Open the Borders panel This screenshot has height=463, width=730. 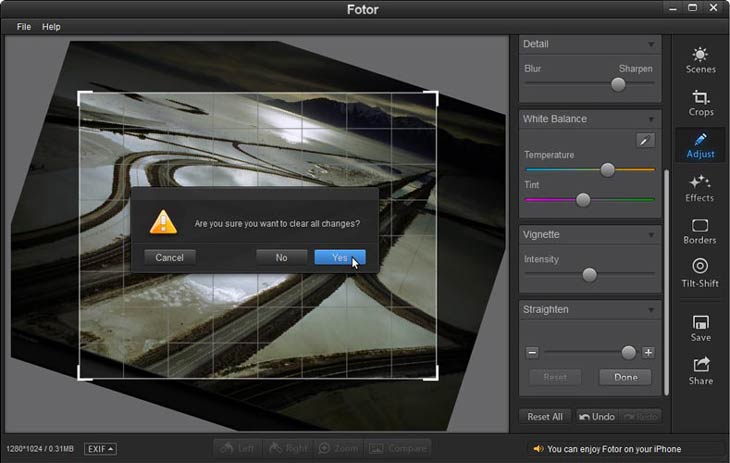pos(700,230)
